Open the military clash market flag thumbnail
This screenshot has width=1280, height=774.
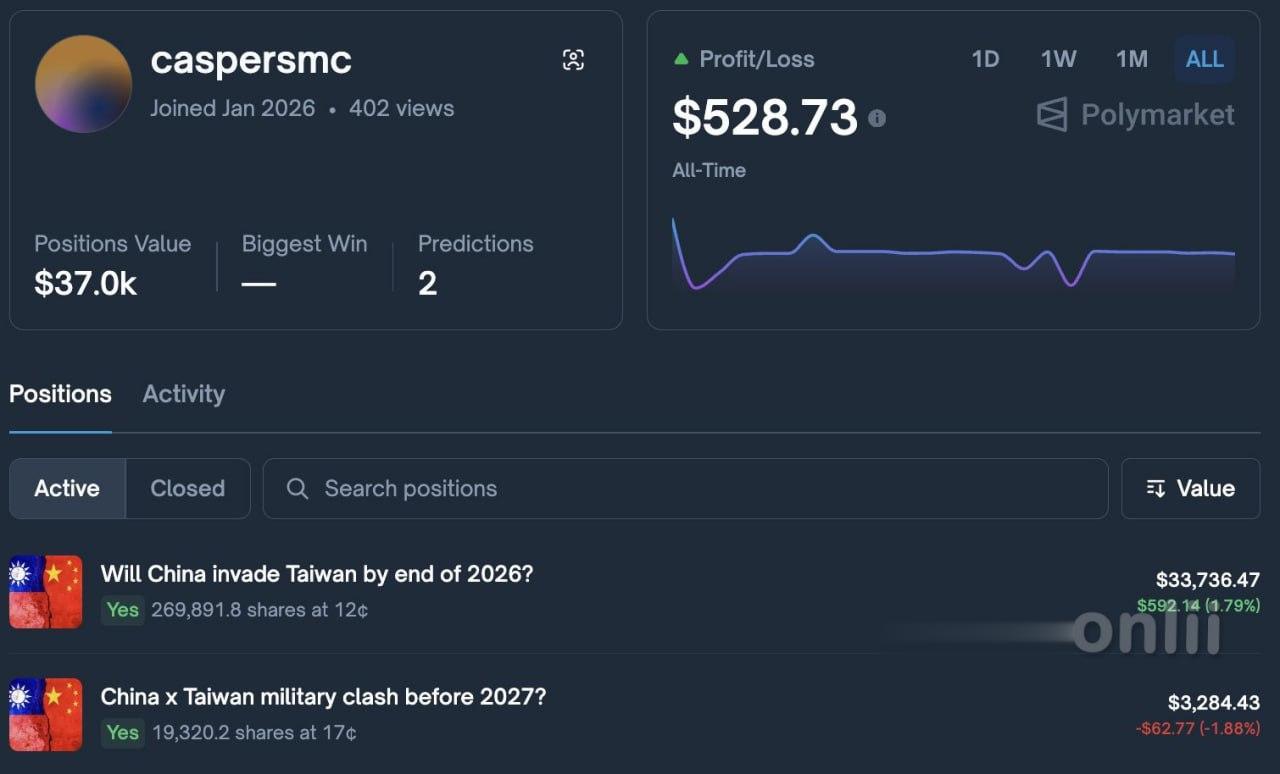pyautogui.click(x=46, y=714)
